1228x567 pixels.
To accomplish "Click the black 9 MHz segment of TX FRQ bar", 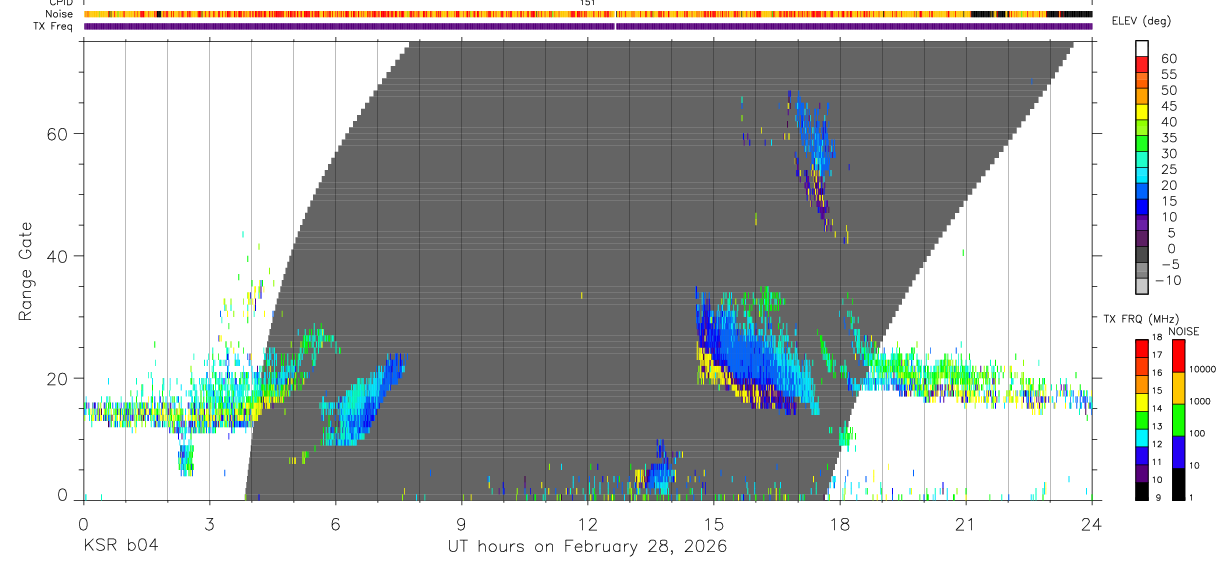I will [1142, 490].
